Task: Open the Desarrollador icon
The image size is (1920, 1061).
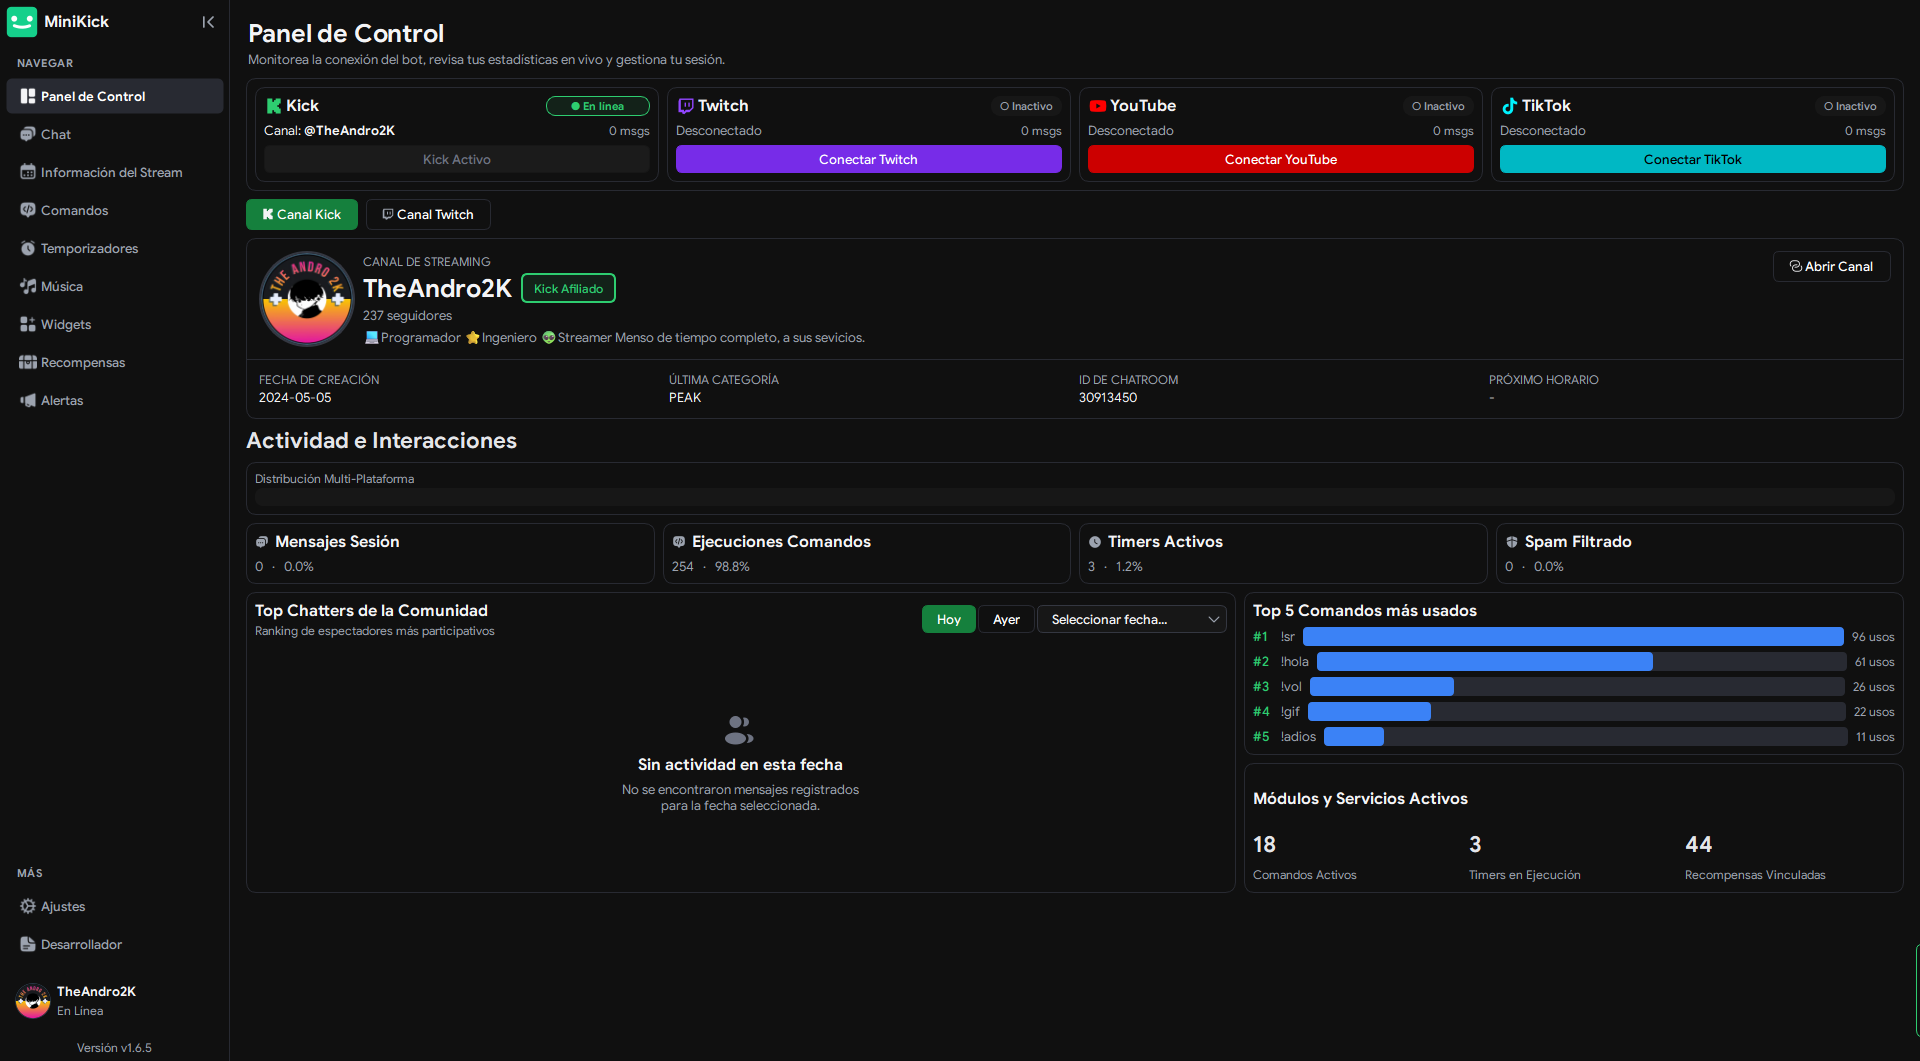Action: [x=28, y=944]
